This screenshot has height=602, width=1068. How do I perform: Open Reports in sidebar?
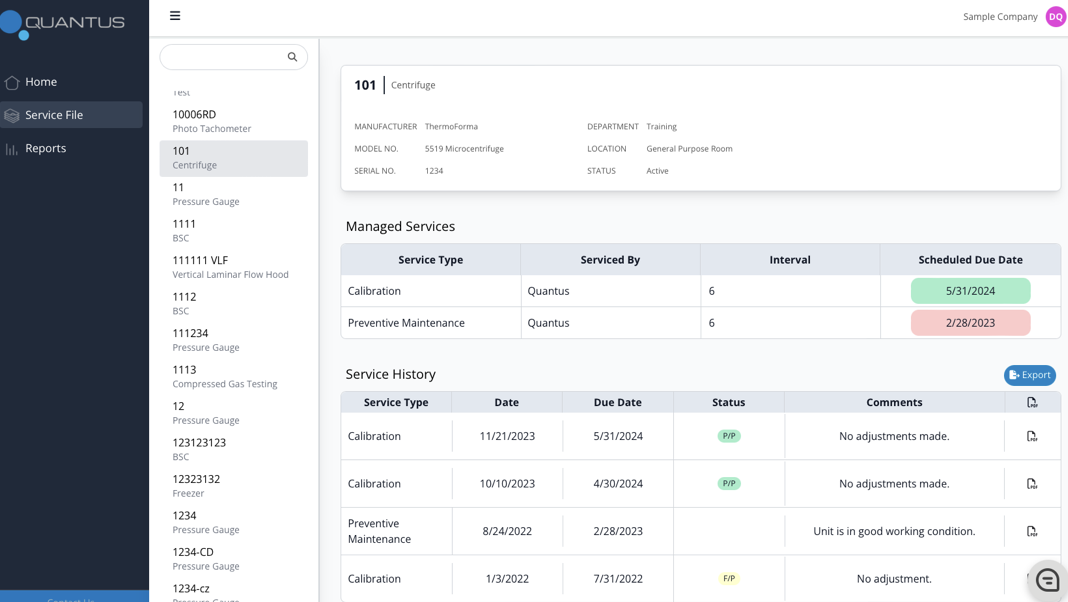pyautogui.click(x=45, y=148)
